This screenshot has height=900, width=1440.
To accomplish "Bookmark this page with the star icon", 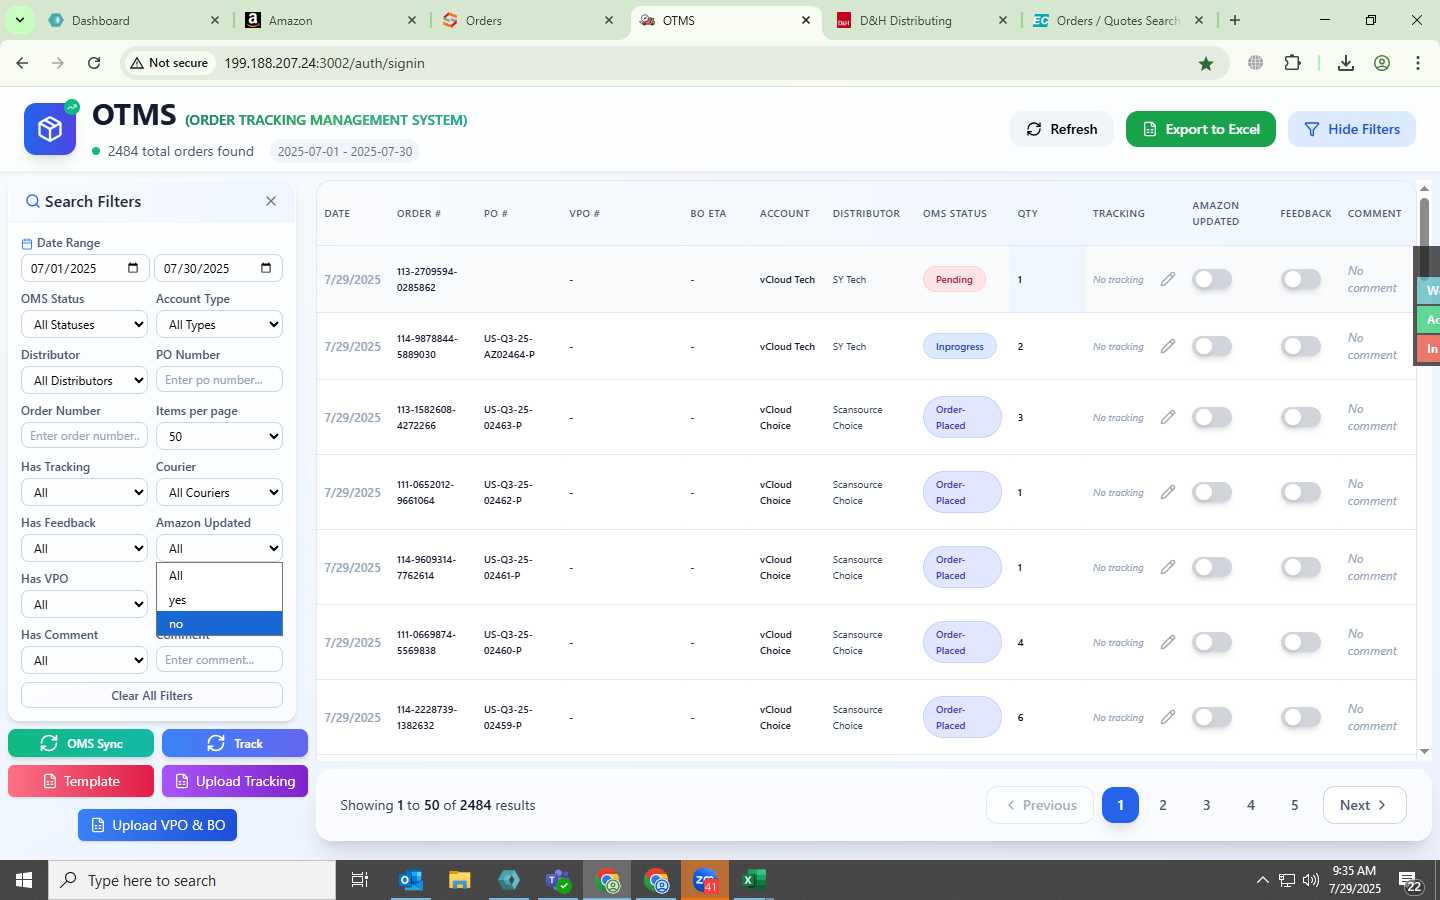I will (1206, 63).
